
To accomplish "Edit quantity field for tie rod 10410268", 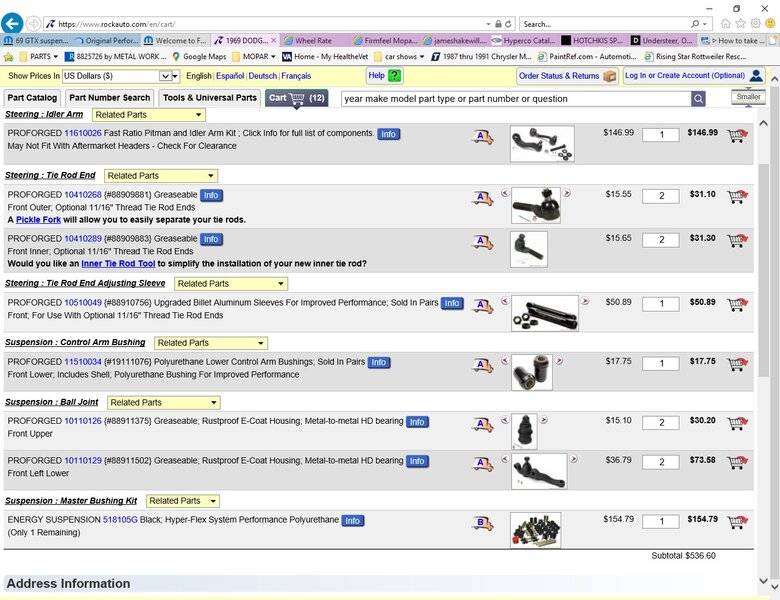I will pos(661,196).
